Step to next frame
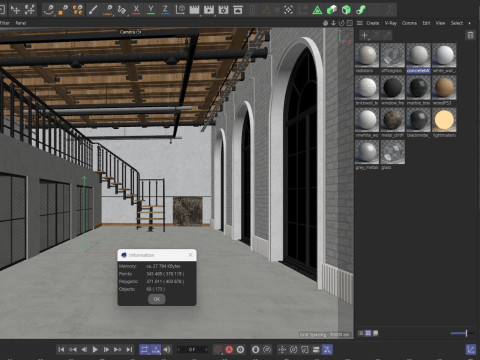Image resolution: width=480 pixels, height=360 pixels. pyautogui.click(x=106, y=349)
